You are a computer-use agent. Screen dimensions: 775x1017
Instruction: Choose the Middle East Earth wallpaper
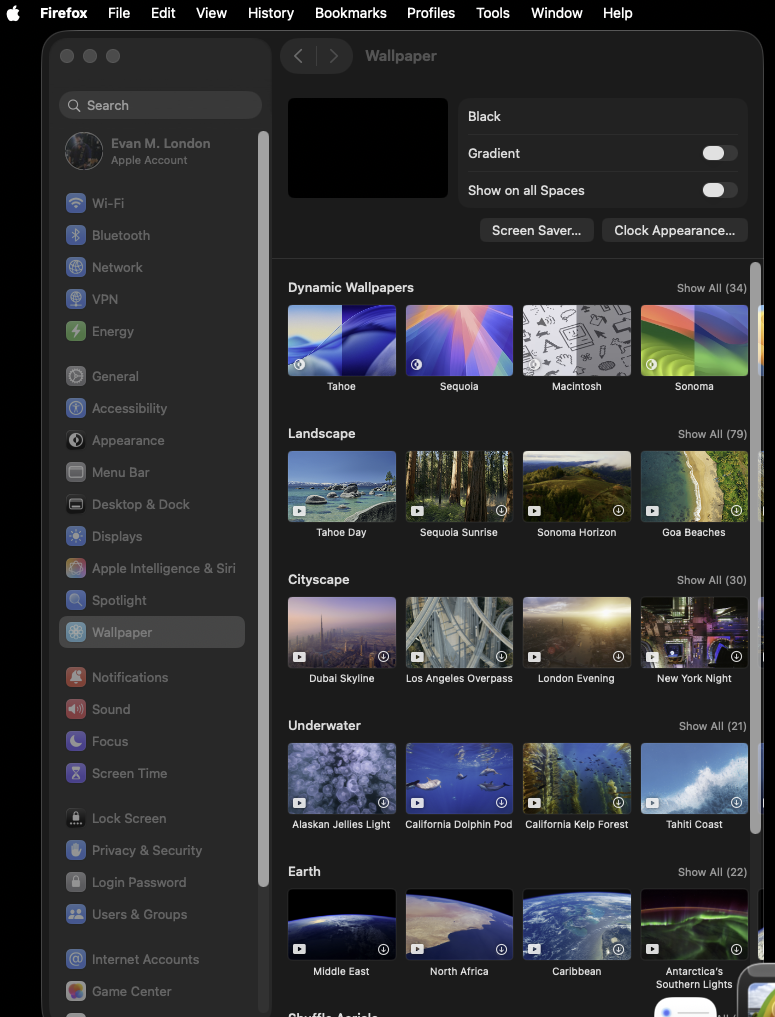pyautogui.click(x=342, y=924)
